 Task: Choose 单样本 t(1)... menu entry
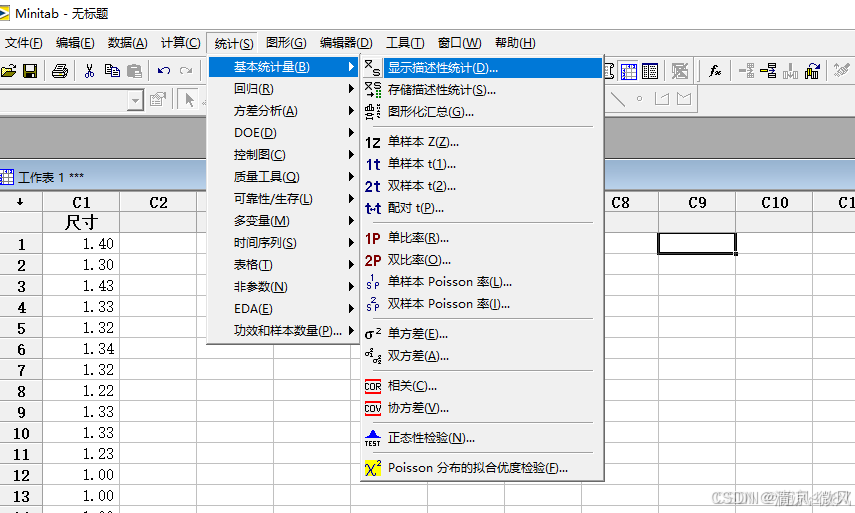point(482,164)
